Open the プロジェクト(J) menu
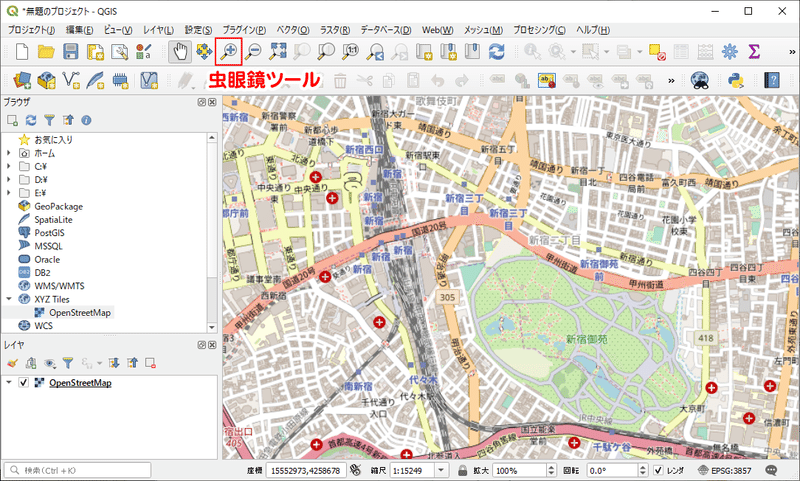Screen dimensions: 800x481 [31, 30]
